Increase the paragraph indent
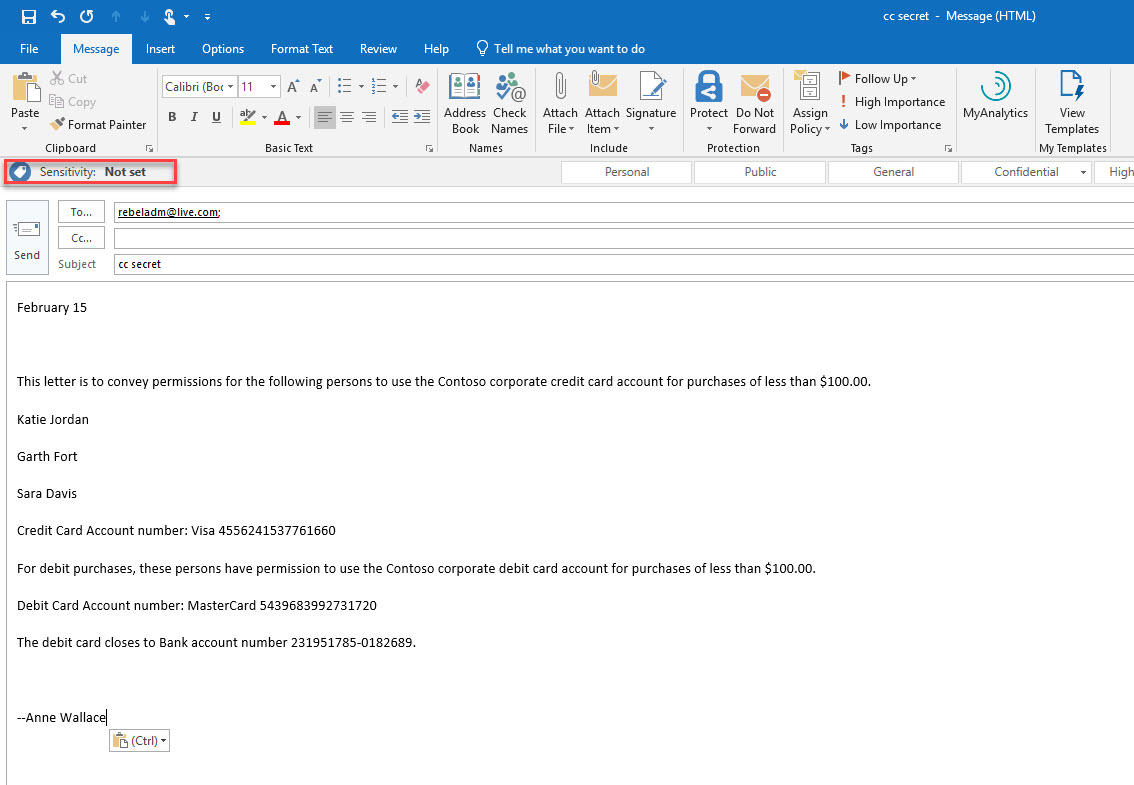1134x785 pixels. [422, 116]
